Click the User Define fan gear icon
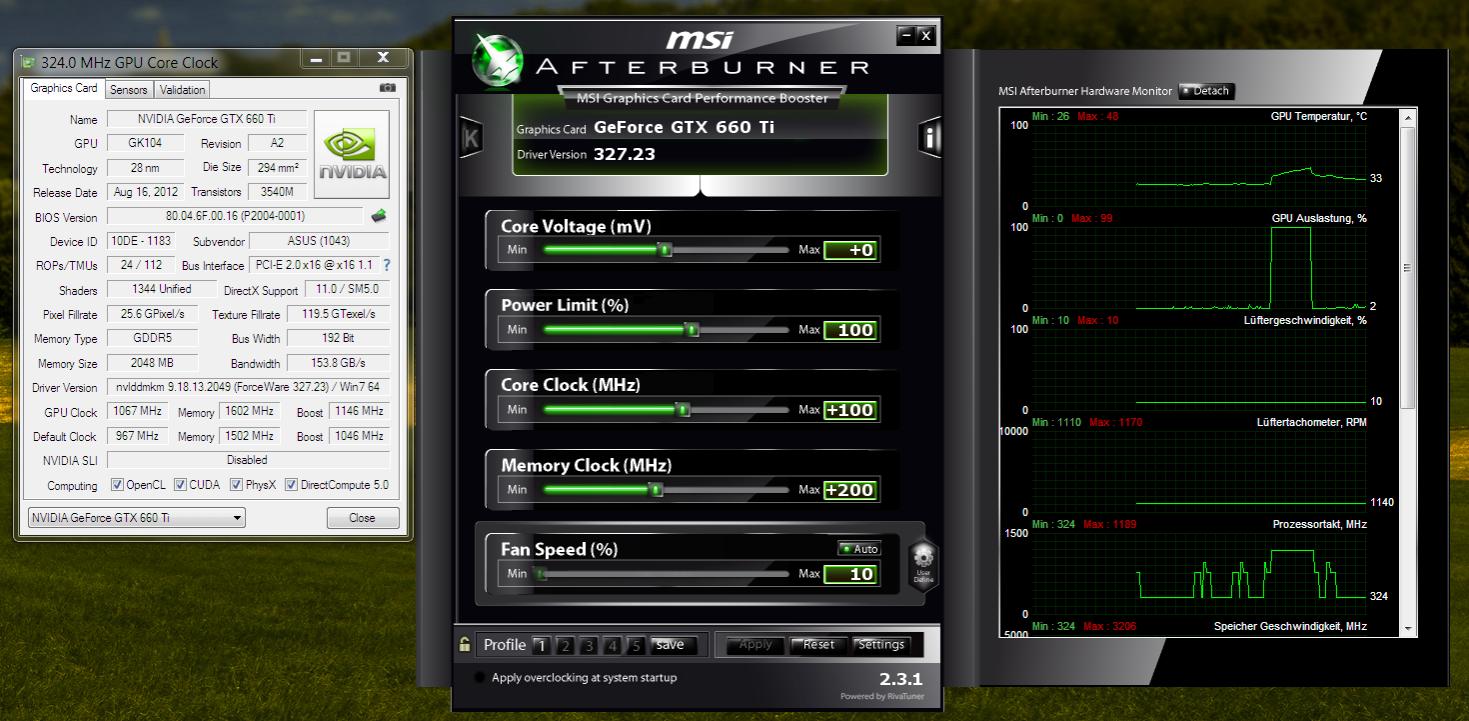Screen dimensions: 1469x721 [x=924, y=564]
